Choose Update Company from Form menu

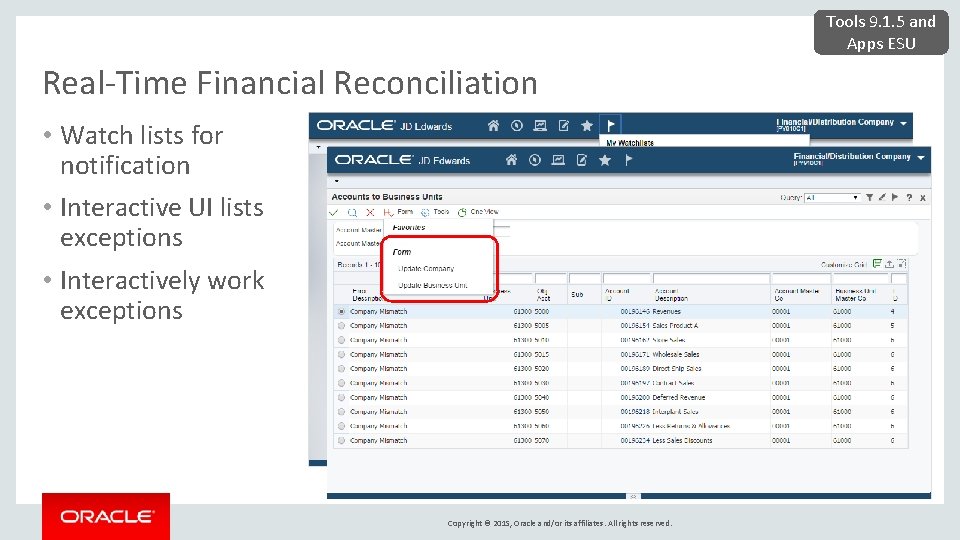point(426,268)
